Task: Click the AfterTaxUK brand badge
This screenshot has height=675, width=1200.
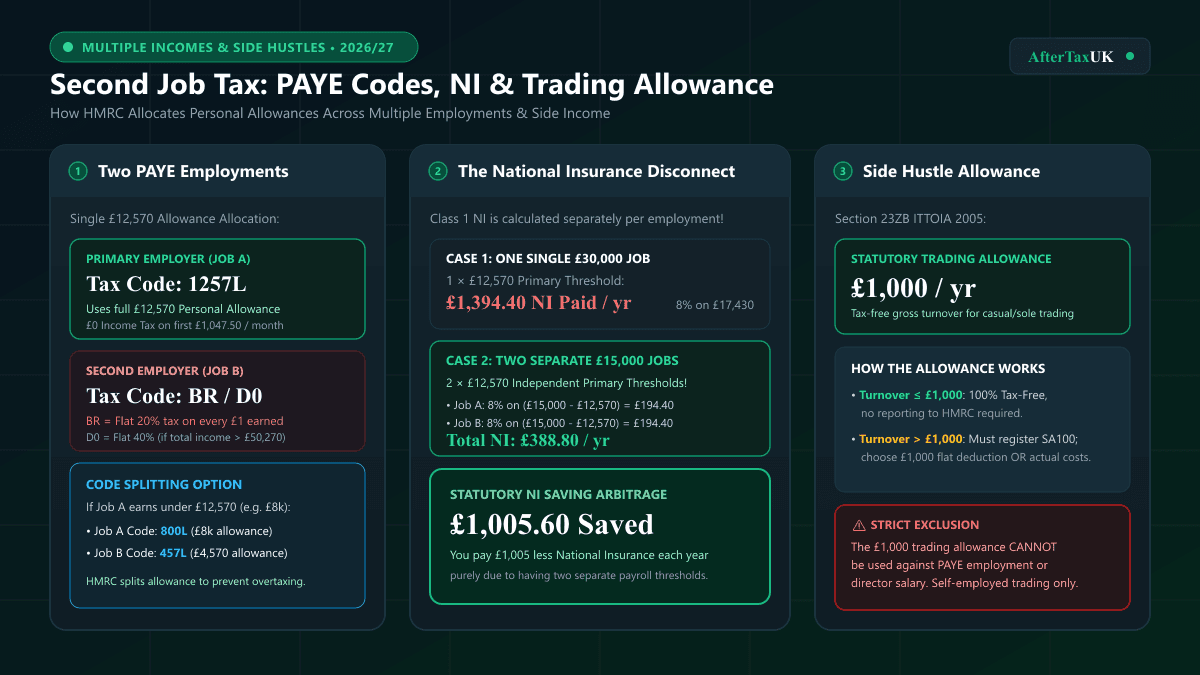Action: (x=1080, y=56)
